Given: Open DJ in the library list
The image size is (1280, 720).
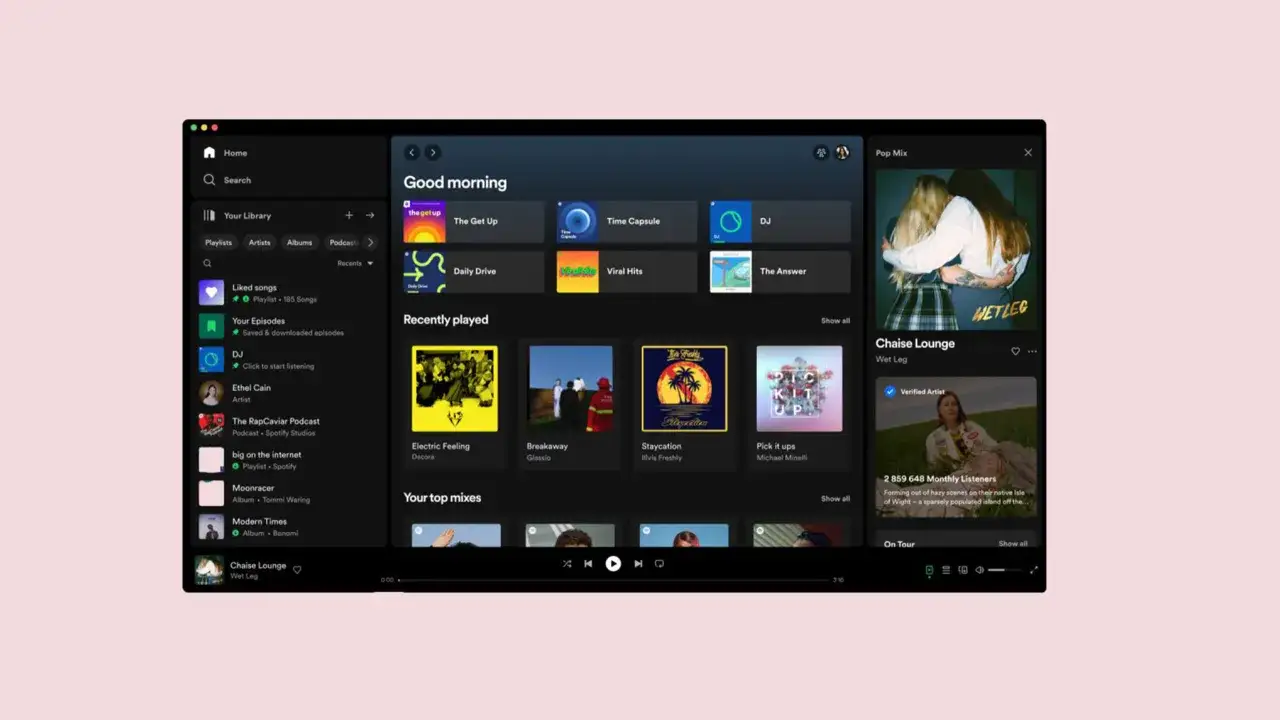Looking at the screenshot, I should click(x=289, y=360).
